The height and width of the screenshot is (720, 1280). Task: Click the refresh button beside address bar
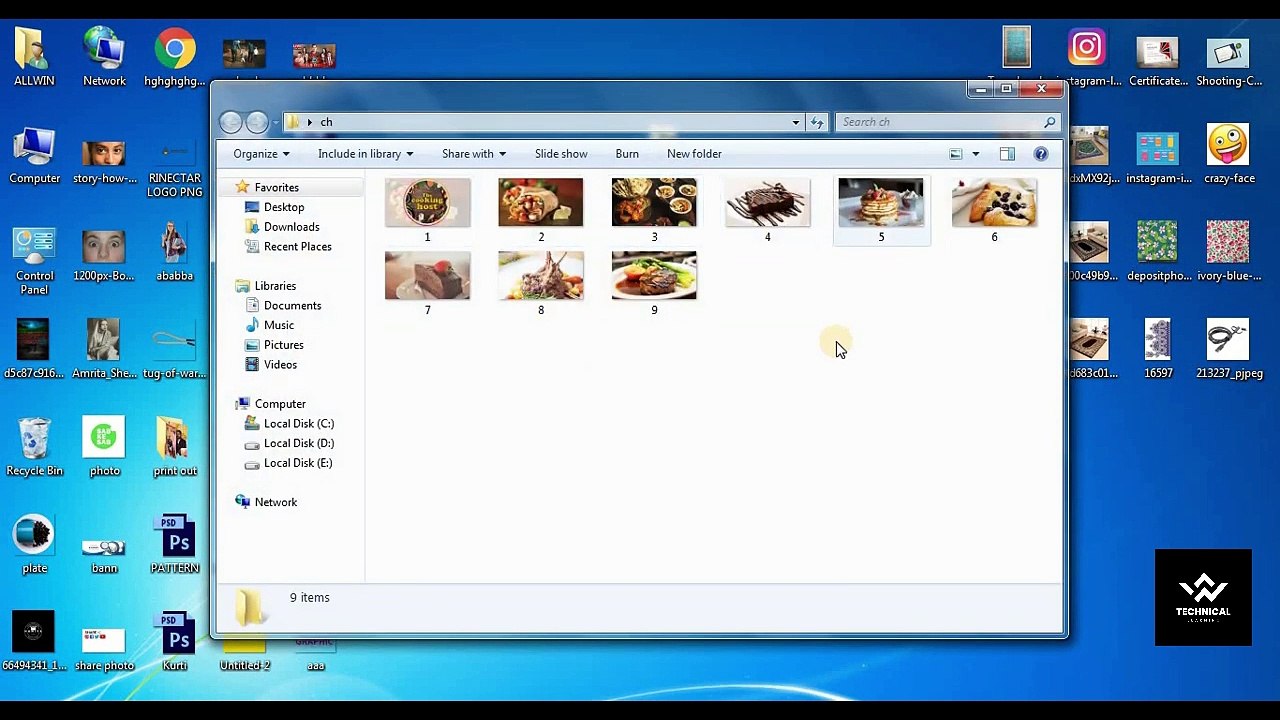[x=817, y=122]
